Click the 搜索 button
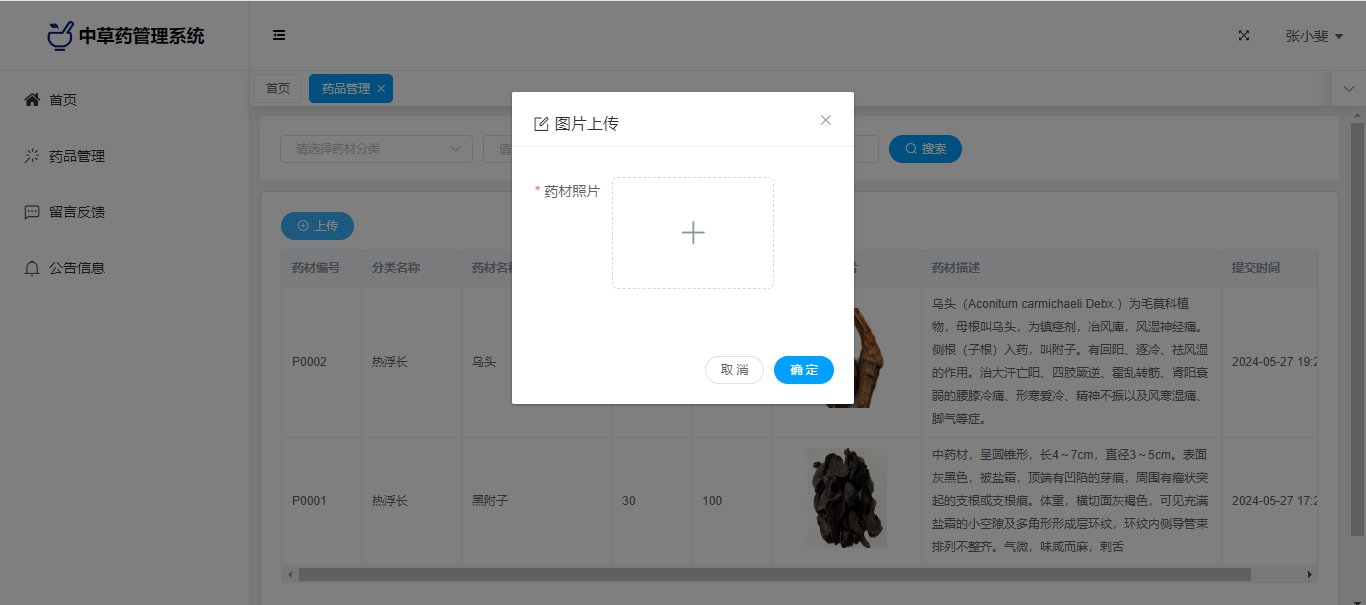 pos(925,149)
